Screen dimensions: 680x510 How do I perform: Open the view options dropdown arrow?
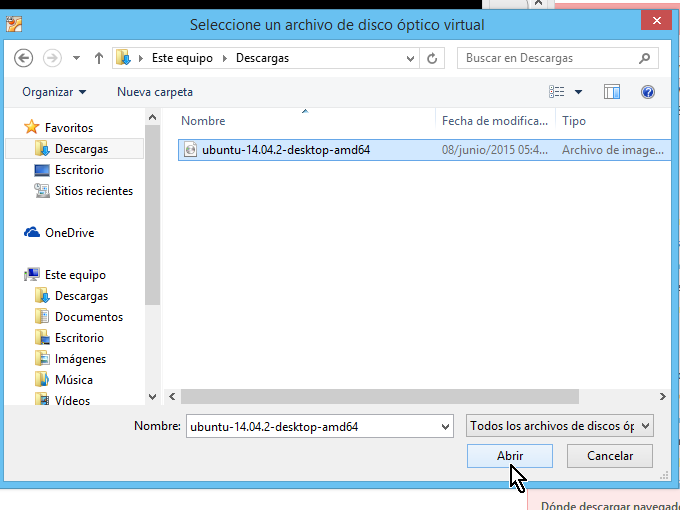578,92
